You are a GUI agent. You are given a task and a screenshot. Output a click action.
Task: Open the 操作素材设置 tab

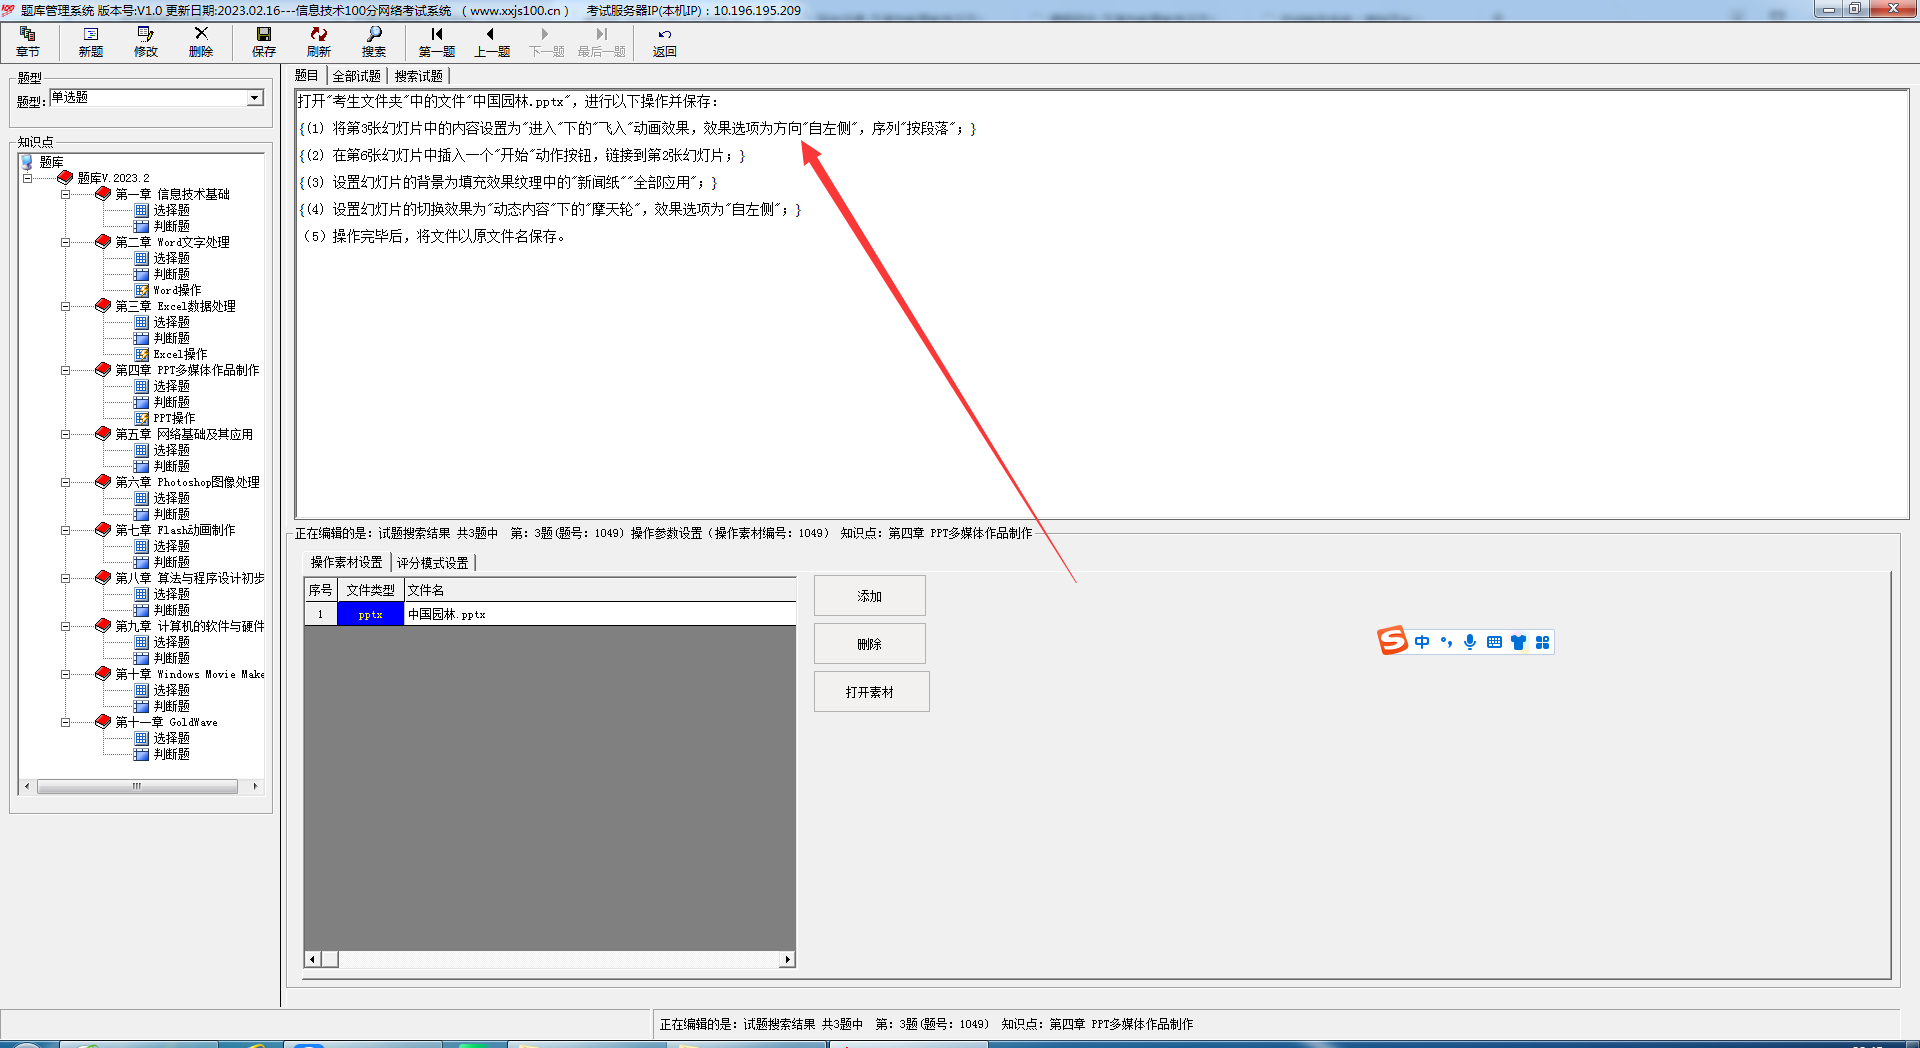tap(346, 562)
